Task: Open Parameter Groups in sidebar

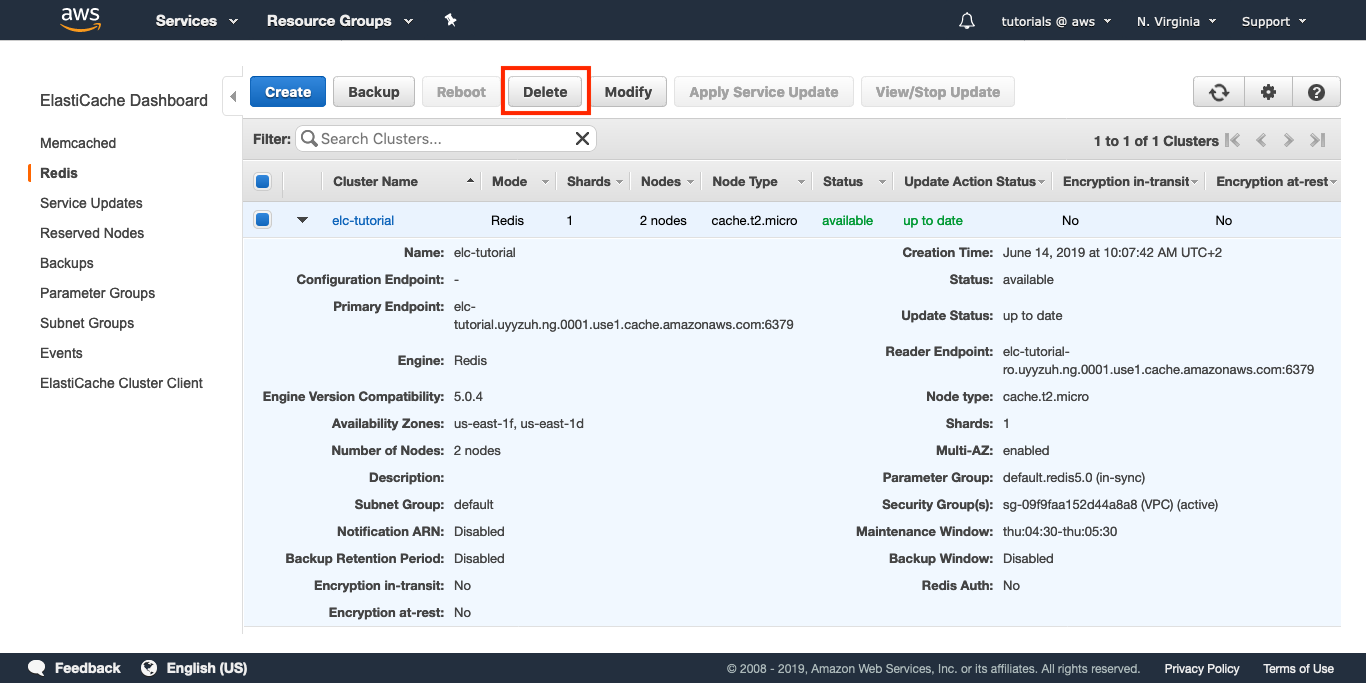Action: [97, 293]
